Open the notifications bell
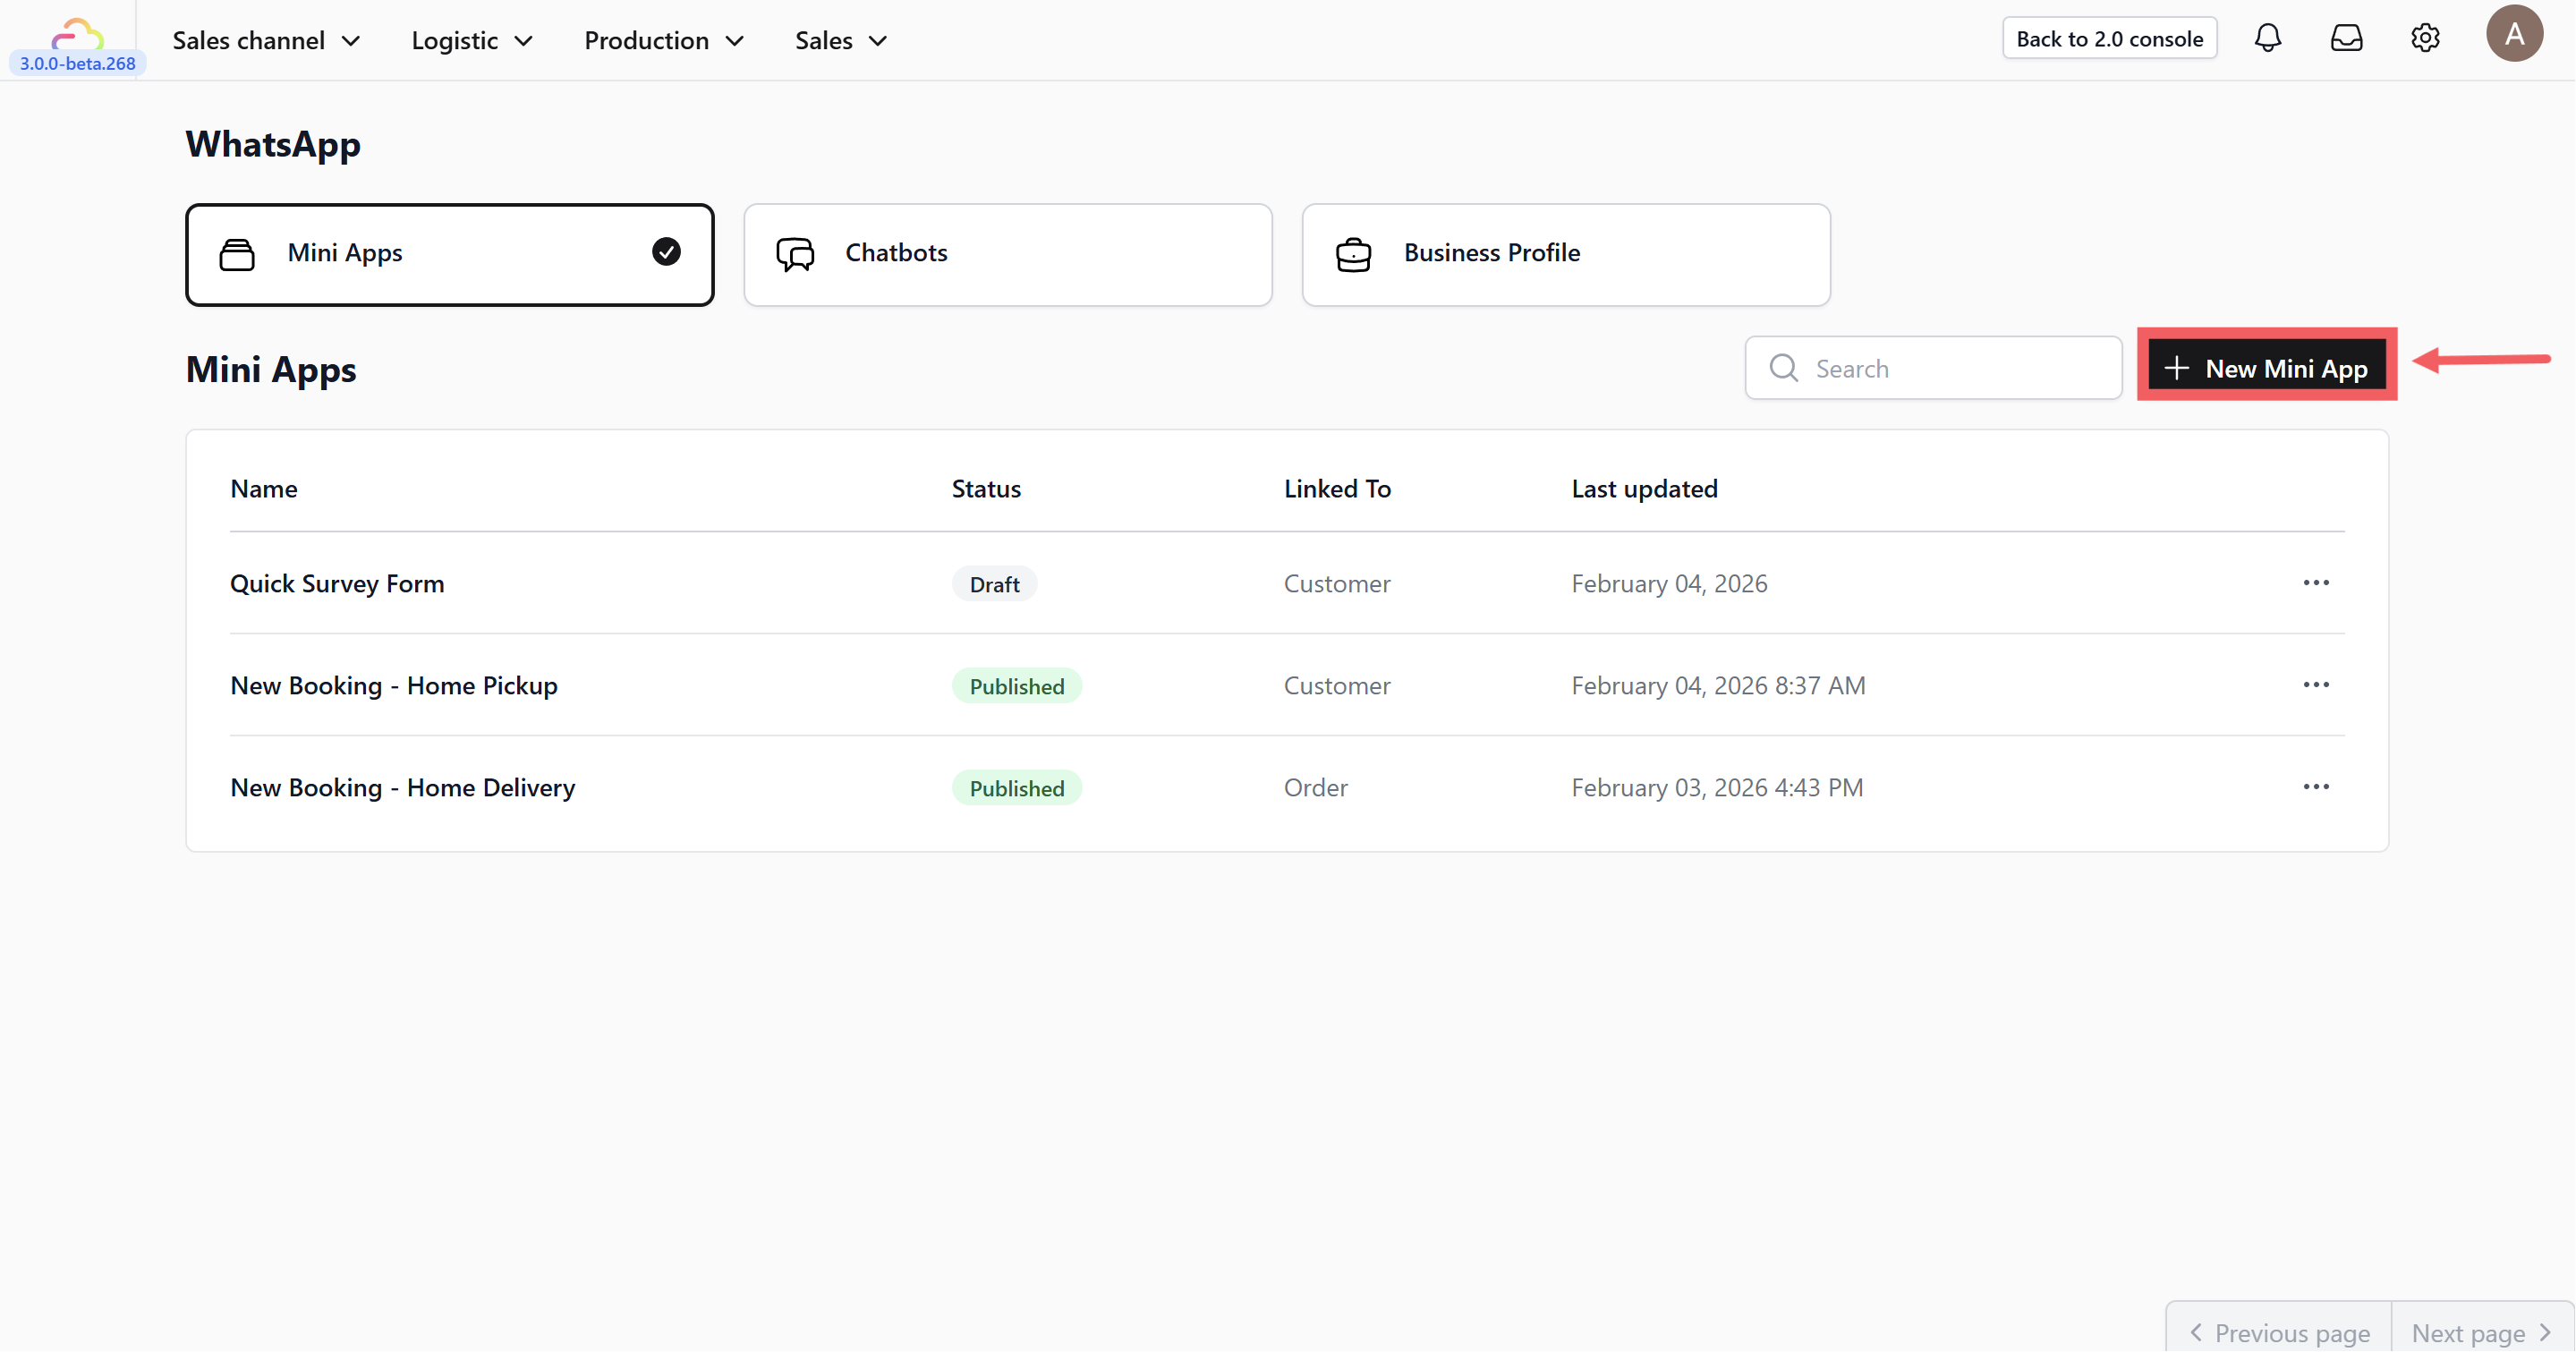Image resolution: width=2576 pixels, height=1352 pixels. pyautogui.click(x=2267, y=38)
